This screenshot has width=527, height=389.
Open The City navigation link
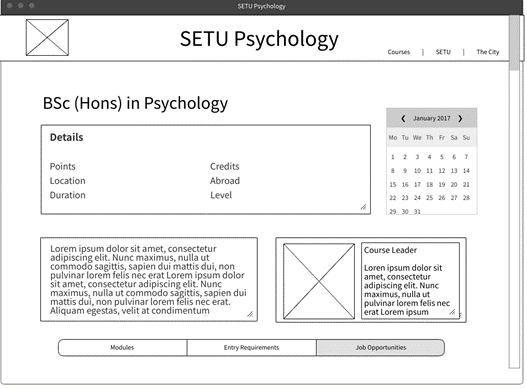point(488,52)
